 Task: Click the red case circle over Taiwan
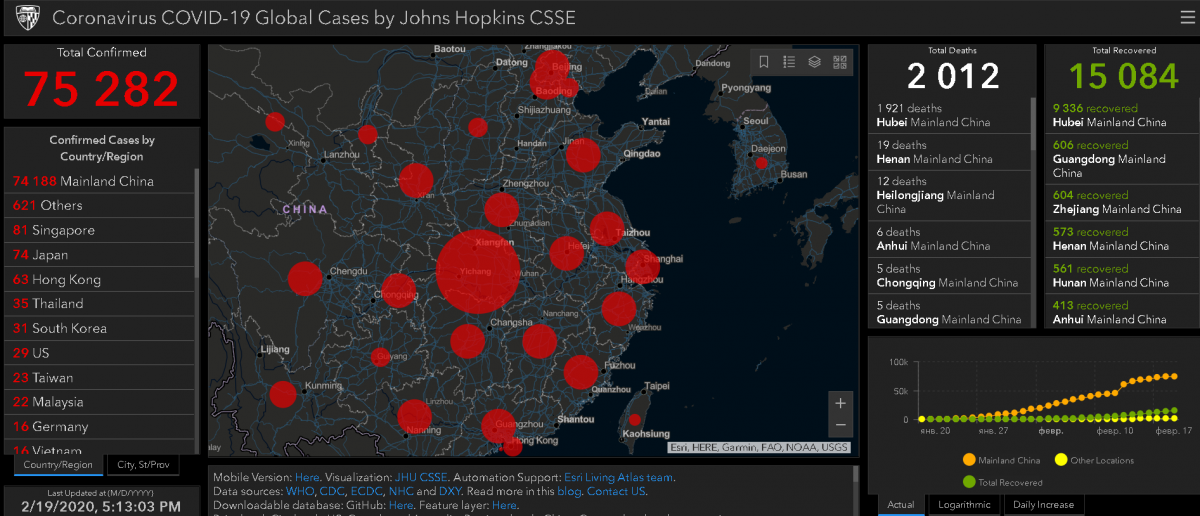(634, 419)
